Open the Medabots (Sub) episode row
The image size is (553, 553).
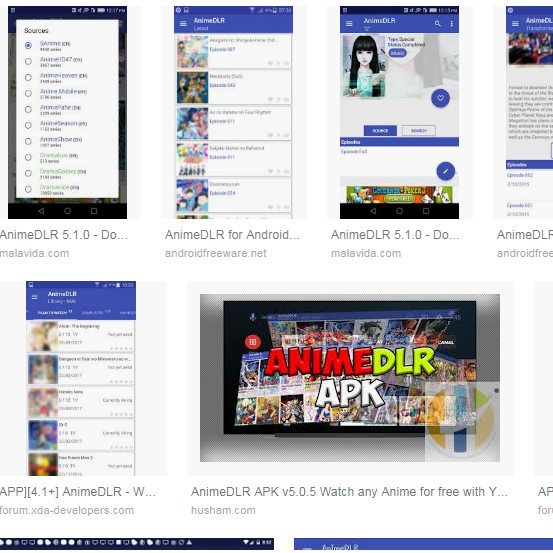(x=233, y=87)
